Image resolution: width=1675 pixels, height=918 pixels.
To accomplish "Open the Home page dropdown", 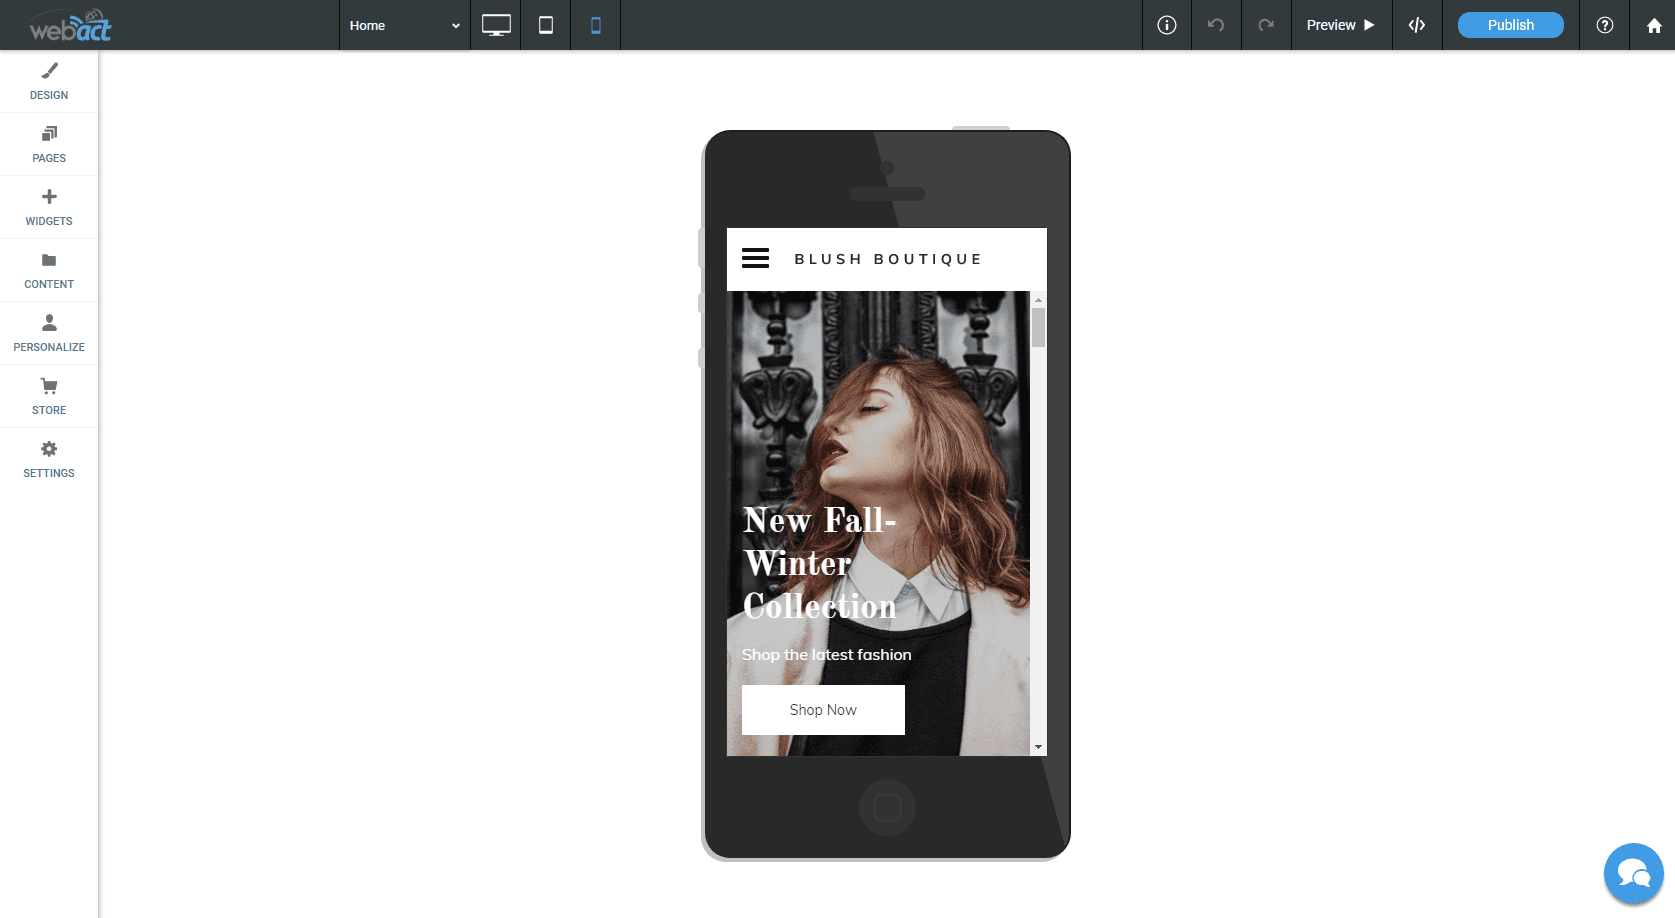I will pos(404,25).
